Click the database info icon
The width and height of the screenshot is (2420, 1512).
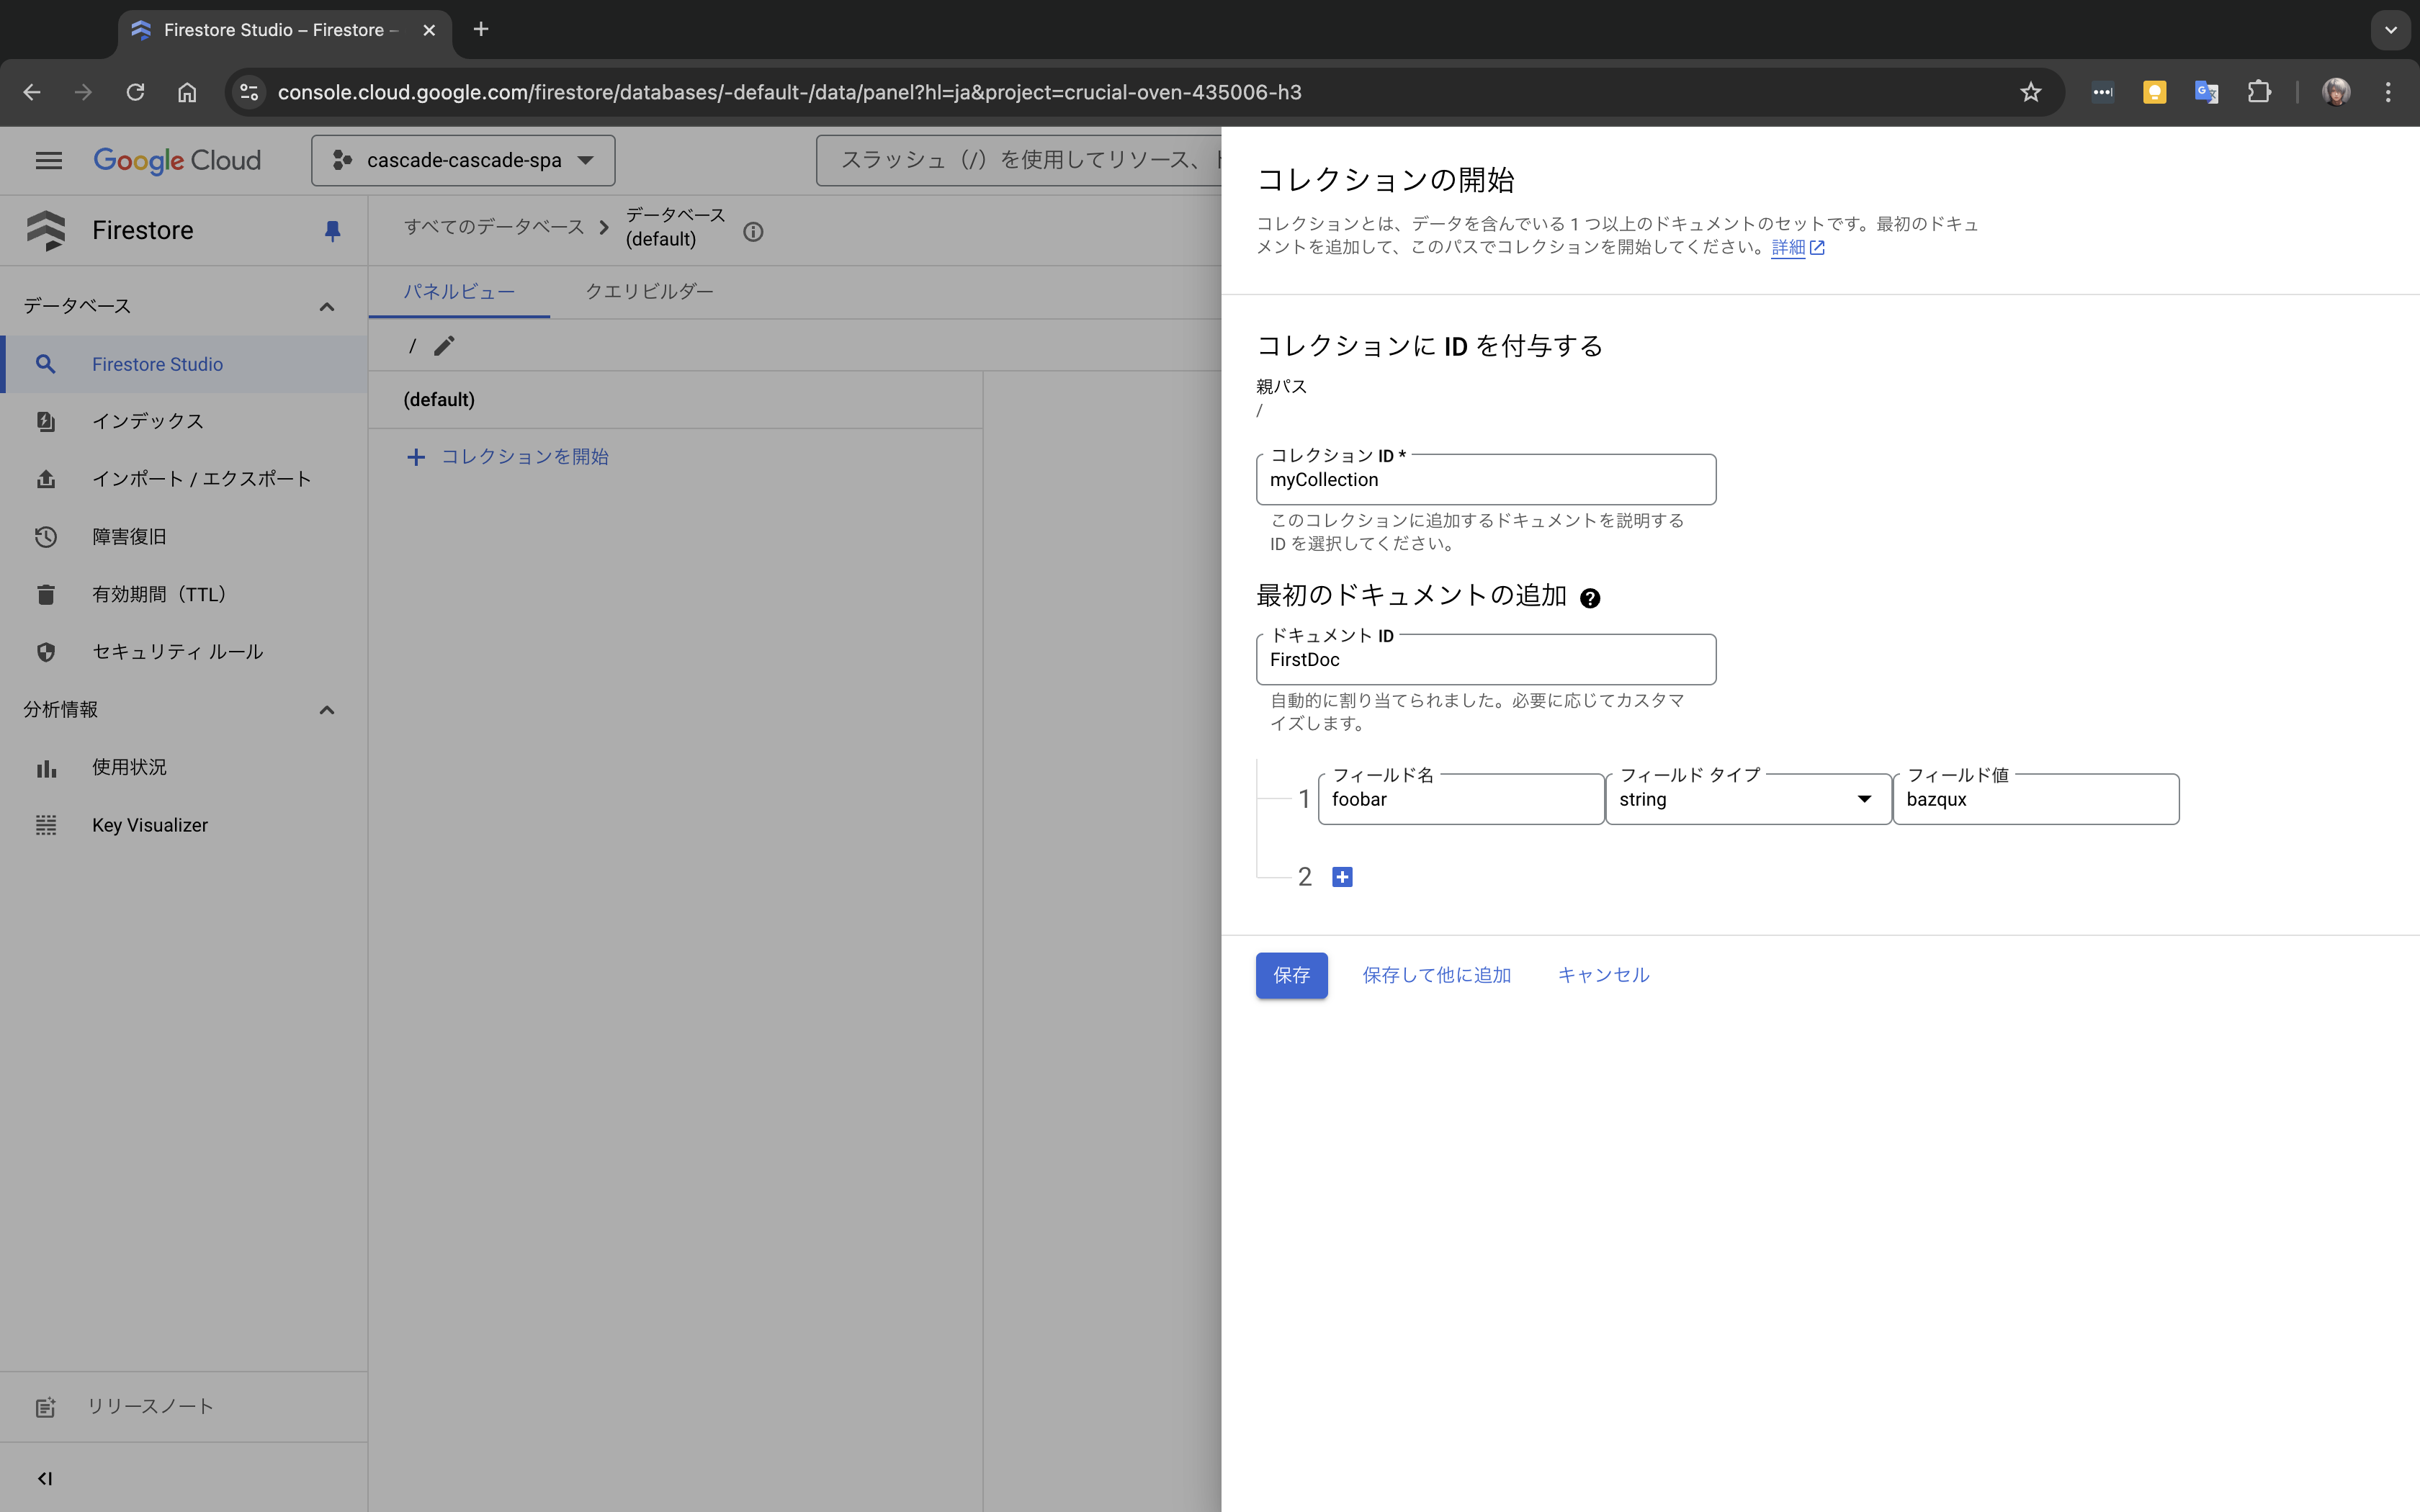coord(753,232)
